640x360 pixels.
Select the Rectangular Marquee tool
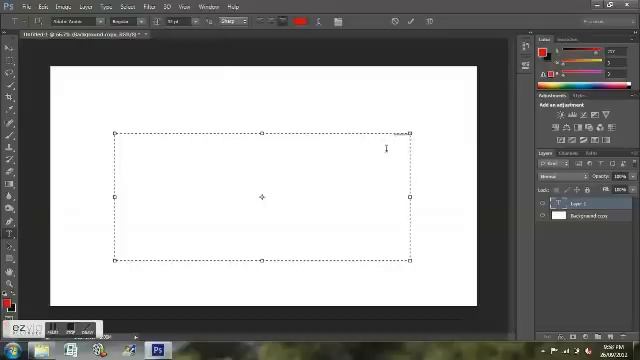coord(9,61)
